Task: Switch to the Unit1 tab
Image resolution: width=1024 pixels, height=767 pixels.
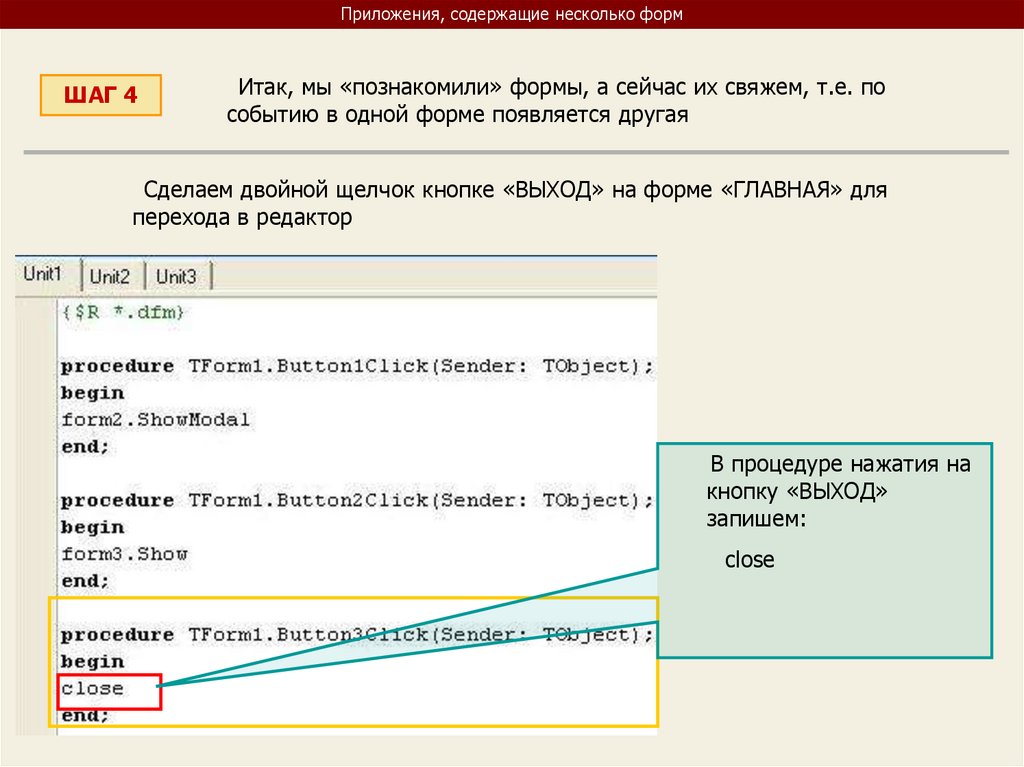Action: (x=43, y=273)
